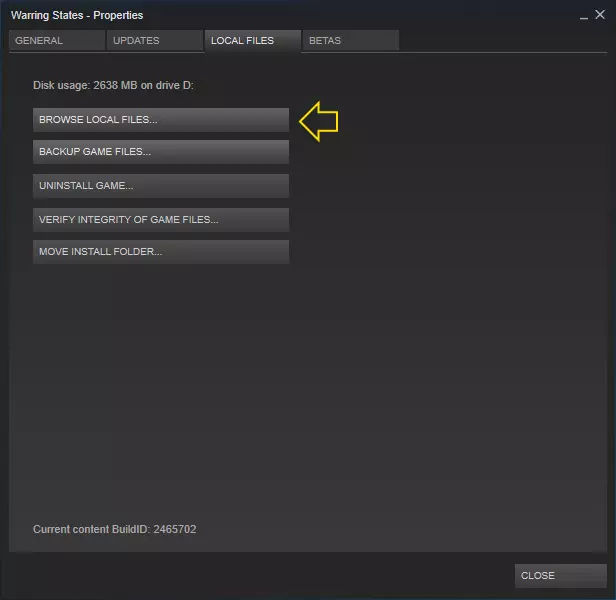Click 'Warring States - Properties' window title
The height and width of the screenshot is (600, 616).
click(x=77, y=15)
